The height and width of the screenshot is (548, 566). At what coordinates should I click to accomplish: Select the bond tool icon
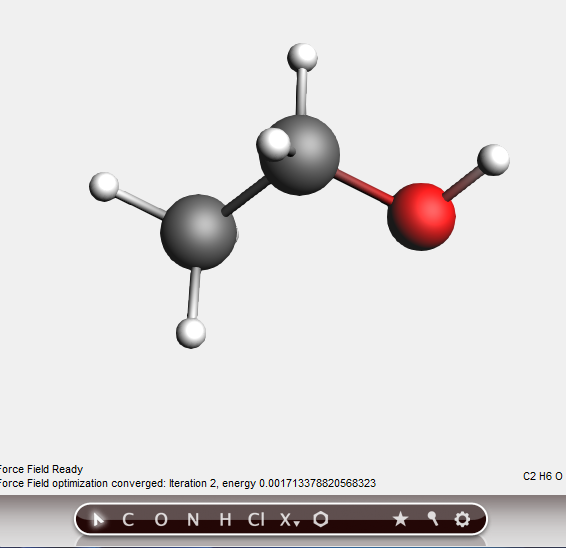click(433, 519)
